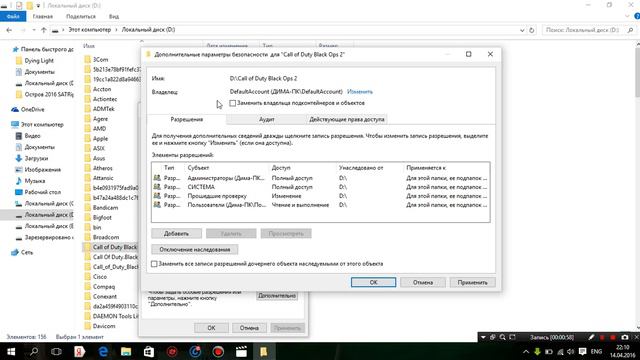Image resolution: width=640 pixels, height=360 pixels.
Task: Open taskbar search magnifier
Action: (x=34, y=351)
